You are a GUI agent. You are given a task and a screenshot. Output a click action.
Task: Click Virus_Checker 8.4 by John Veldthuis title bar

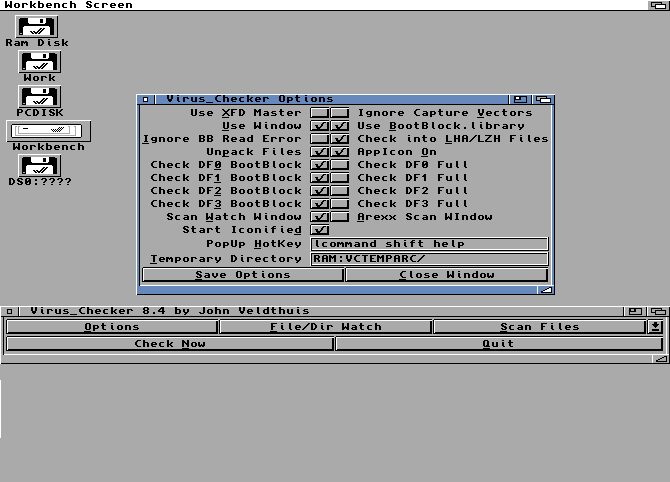(x=320, y=311)
